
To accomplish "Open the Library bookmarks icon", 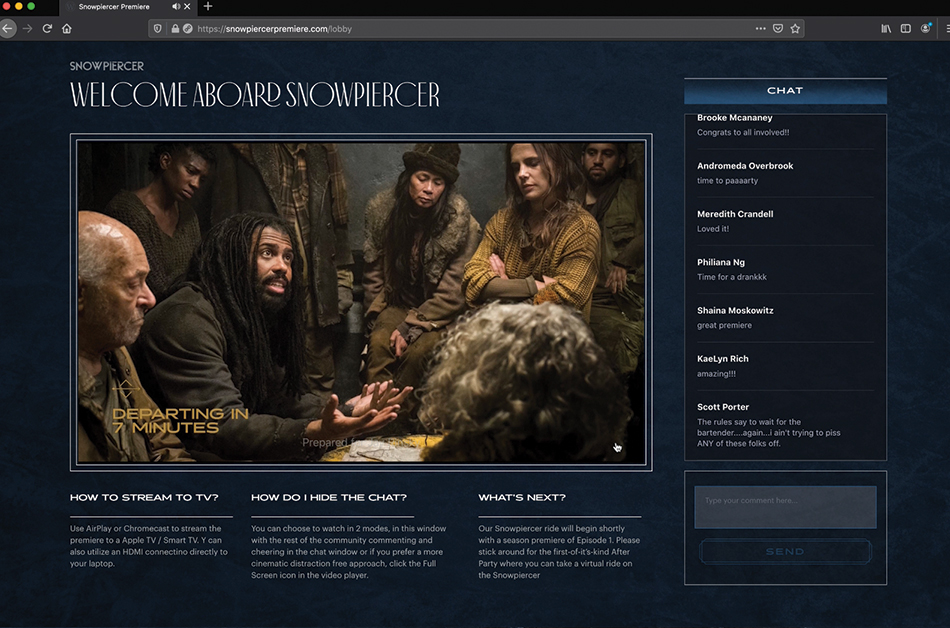I will [x=886, y=28].
